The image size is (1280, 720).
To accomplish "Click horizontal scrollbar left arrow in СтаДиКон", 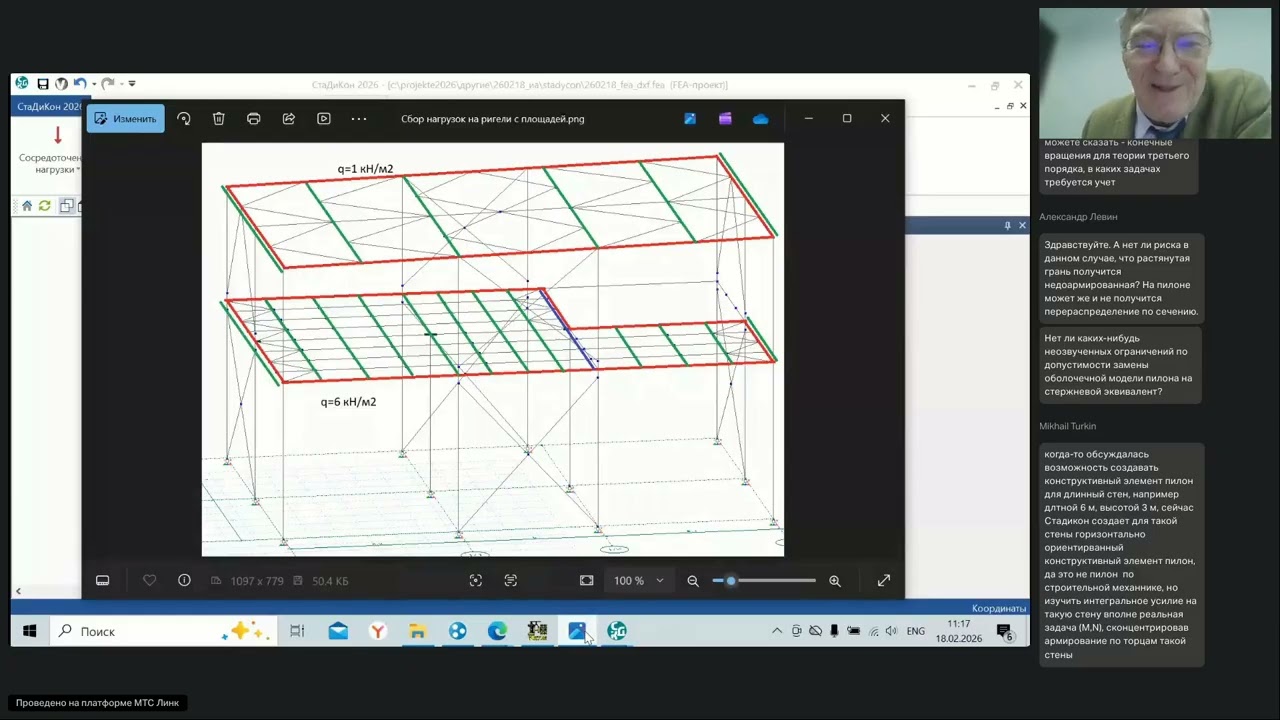I will [x=18, y=591].
